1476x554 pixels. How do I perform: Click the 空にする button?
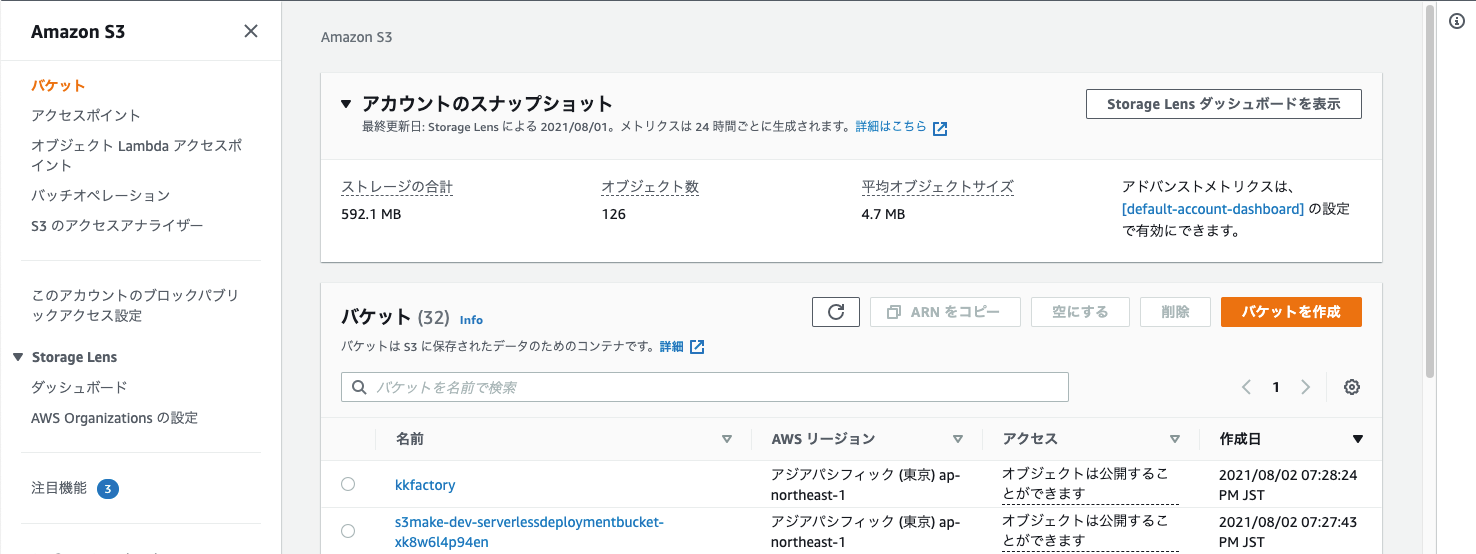pyautogui.click(x=1080, y=312)
